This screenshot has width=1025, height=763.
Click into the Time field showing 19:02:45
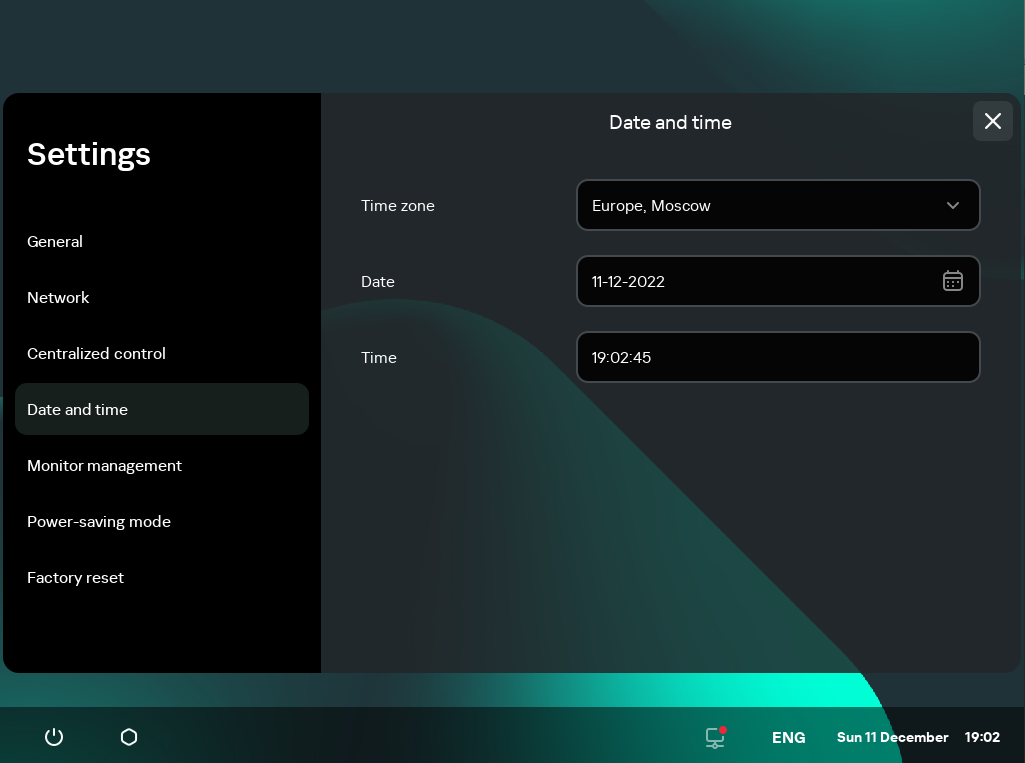point(778,357)
